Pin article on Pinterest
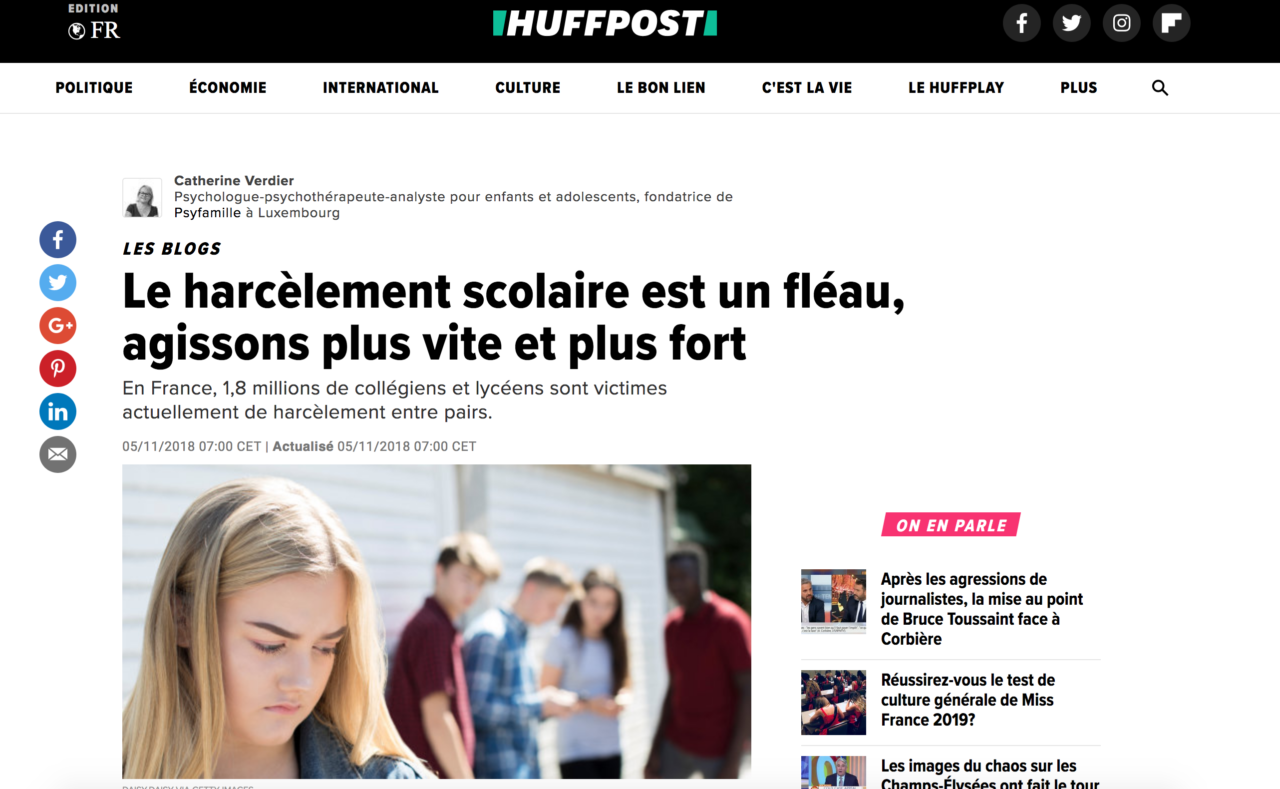Screen dimensions: 1280x789 tap(58, 369)
